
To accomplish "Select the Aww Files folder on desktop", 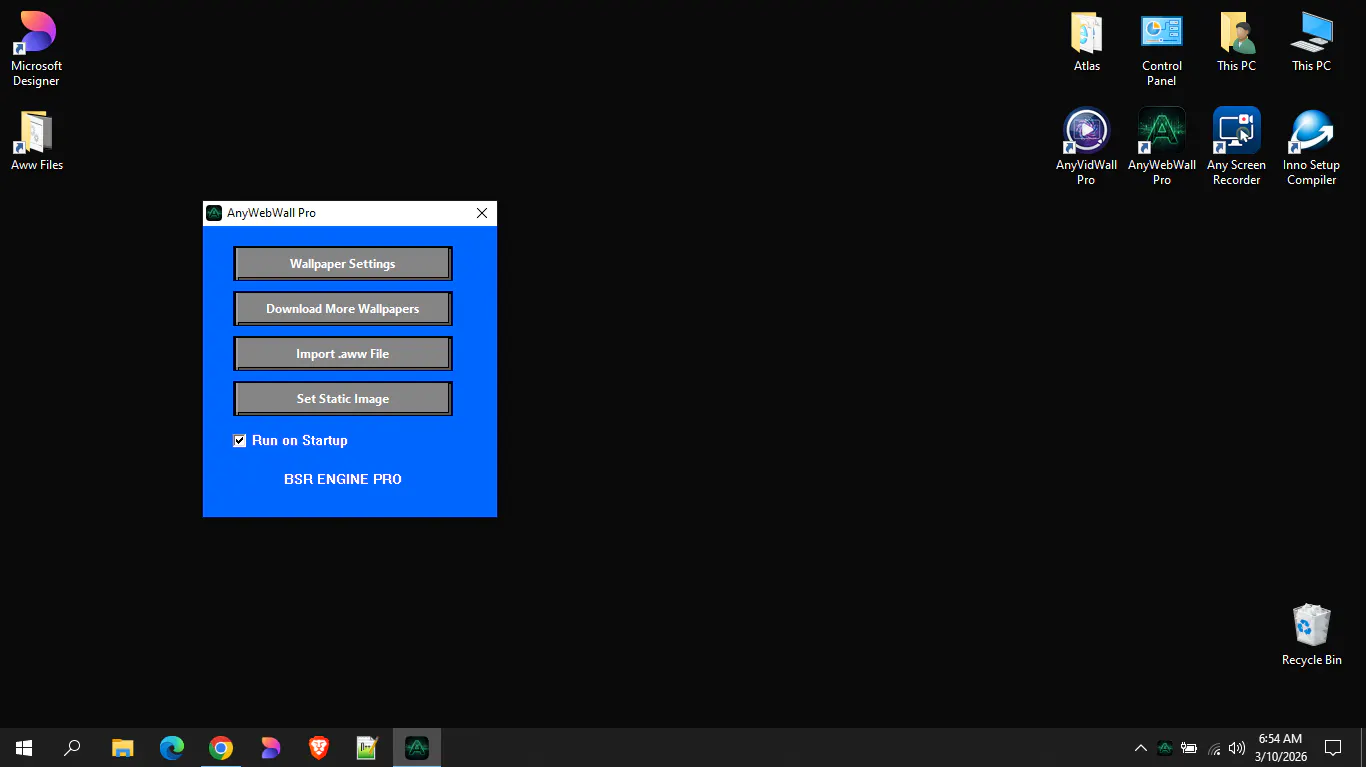I will tap(37, 141).
